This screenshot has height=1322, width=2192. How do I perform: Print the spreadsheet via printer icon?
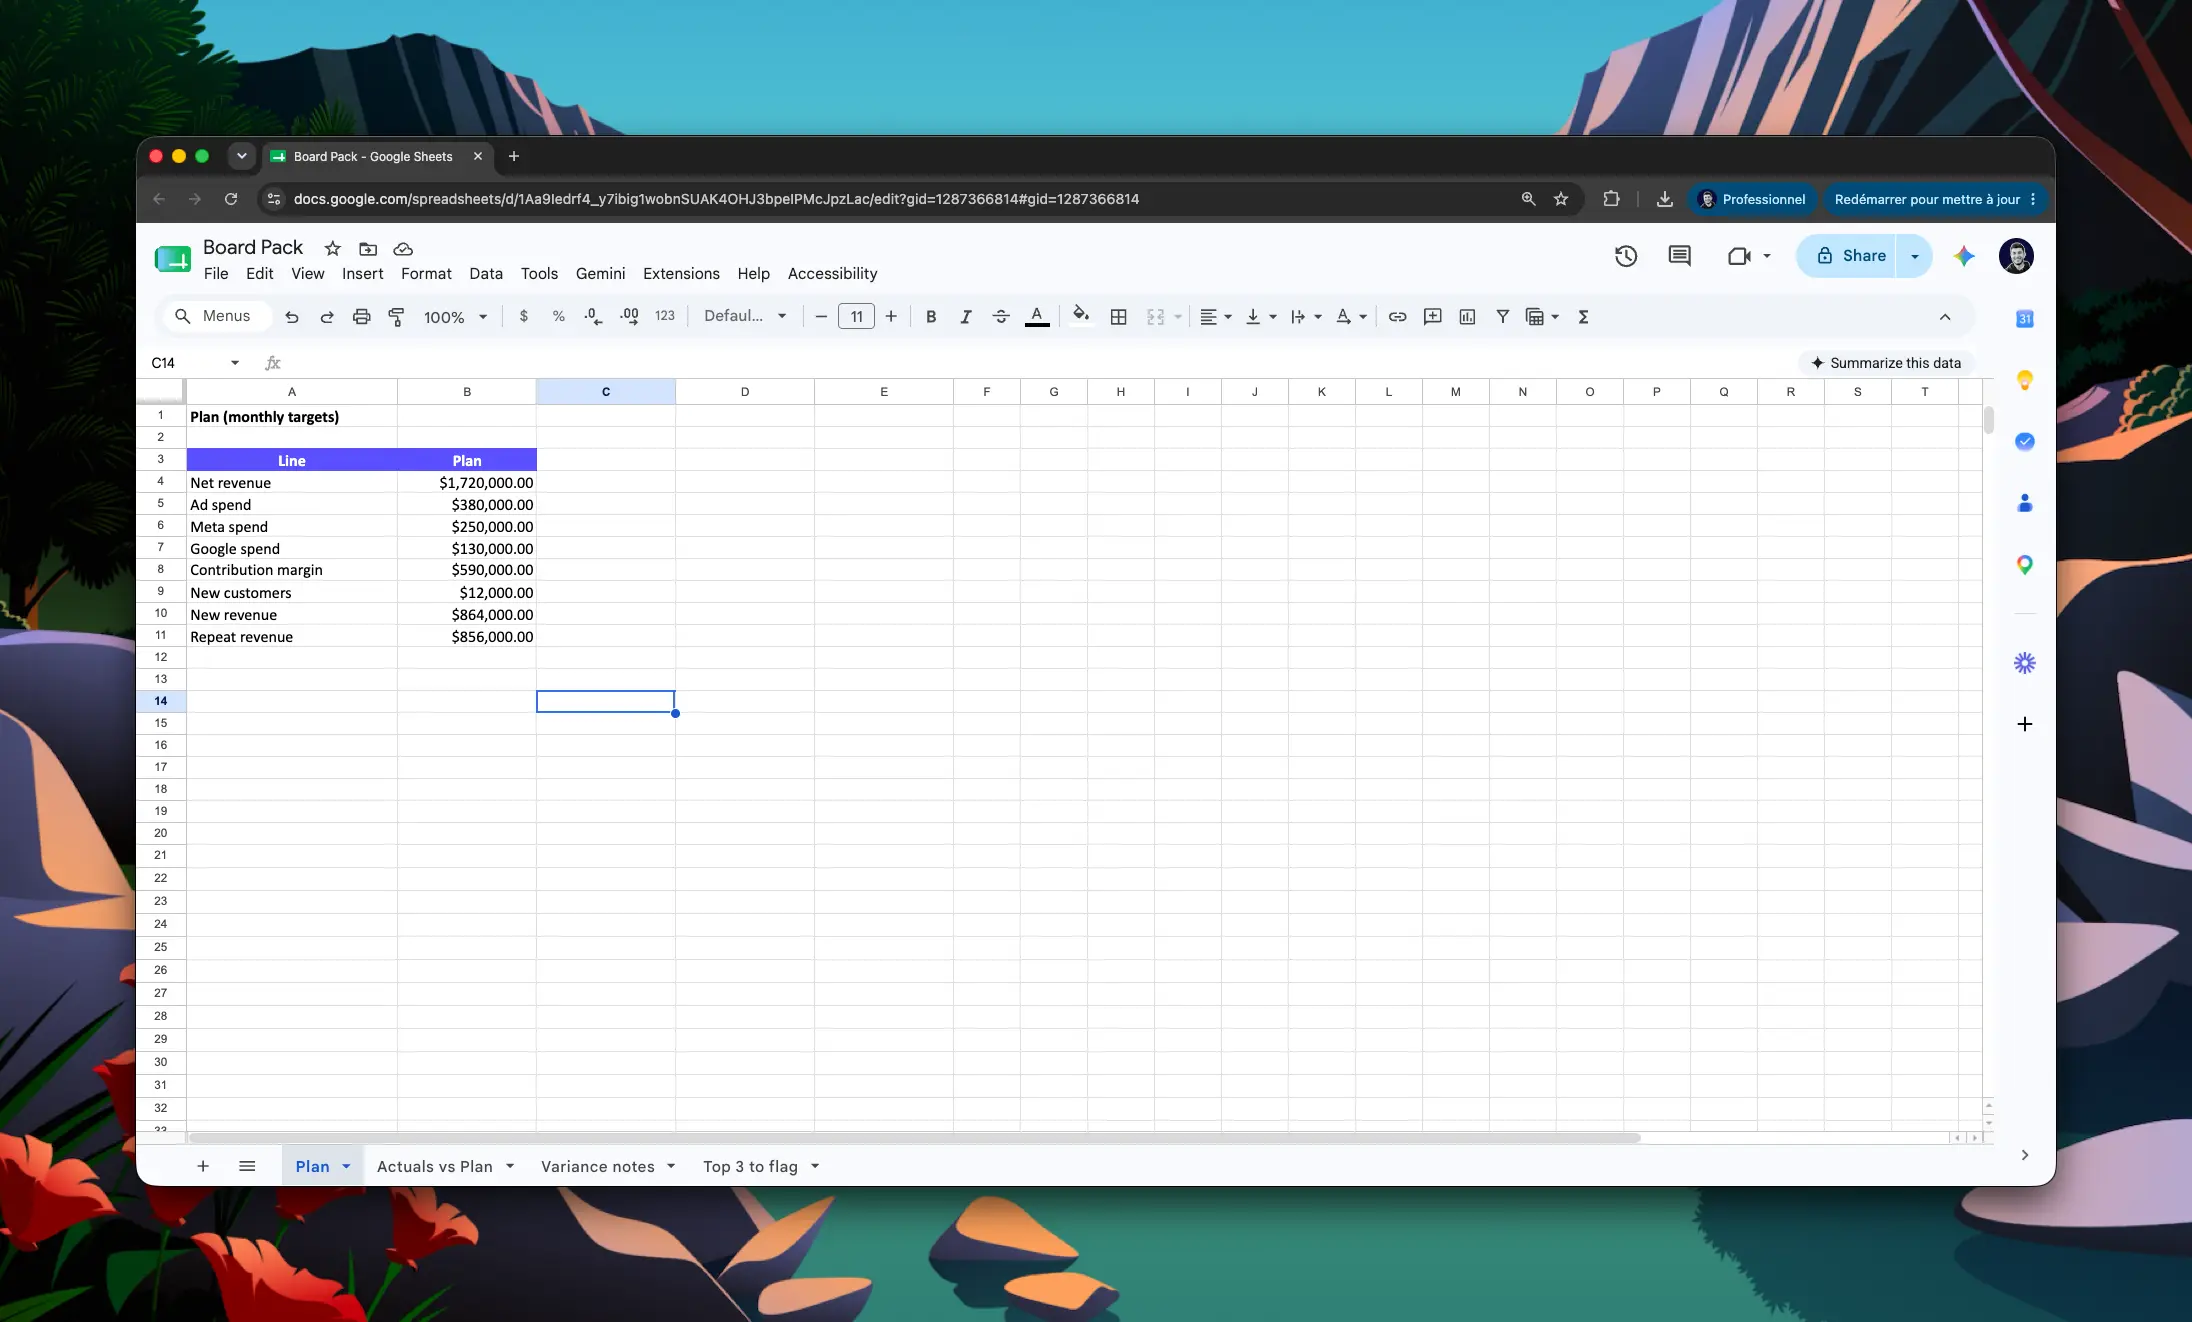362,317
